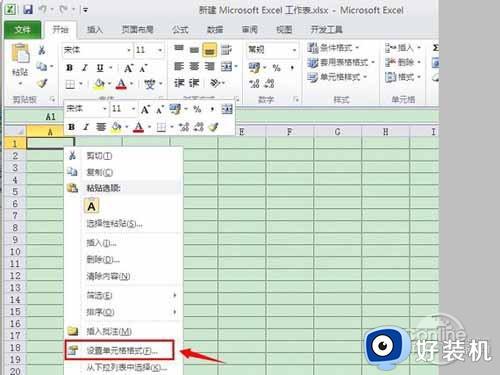This screenshot has width=500, height=375.
Task: Switch to the Formulas tab
Action: click(x=180, y=30)
